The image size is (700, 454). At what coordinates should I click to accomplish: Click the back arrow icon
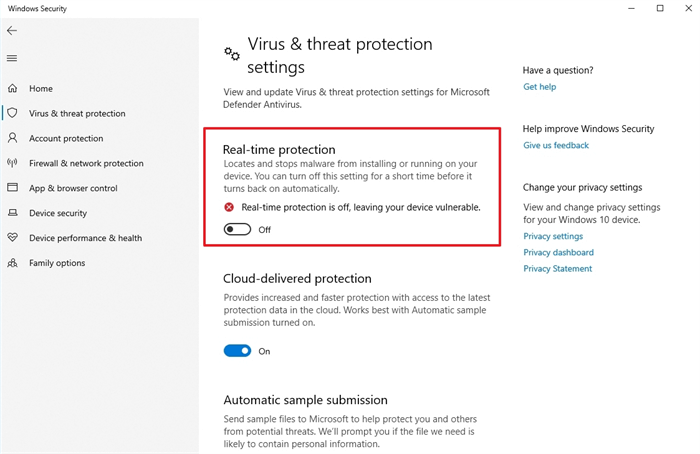pyautogui.click(x=12, y=31)
